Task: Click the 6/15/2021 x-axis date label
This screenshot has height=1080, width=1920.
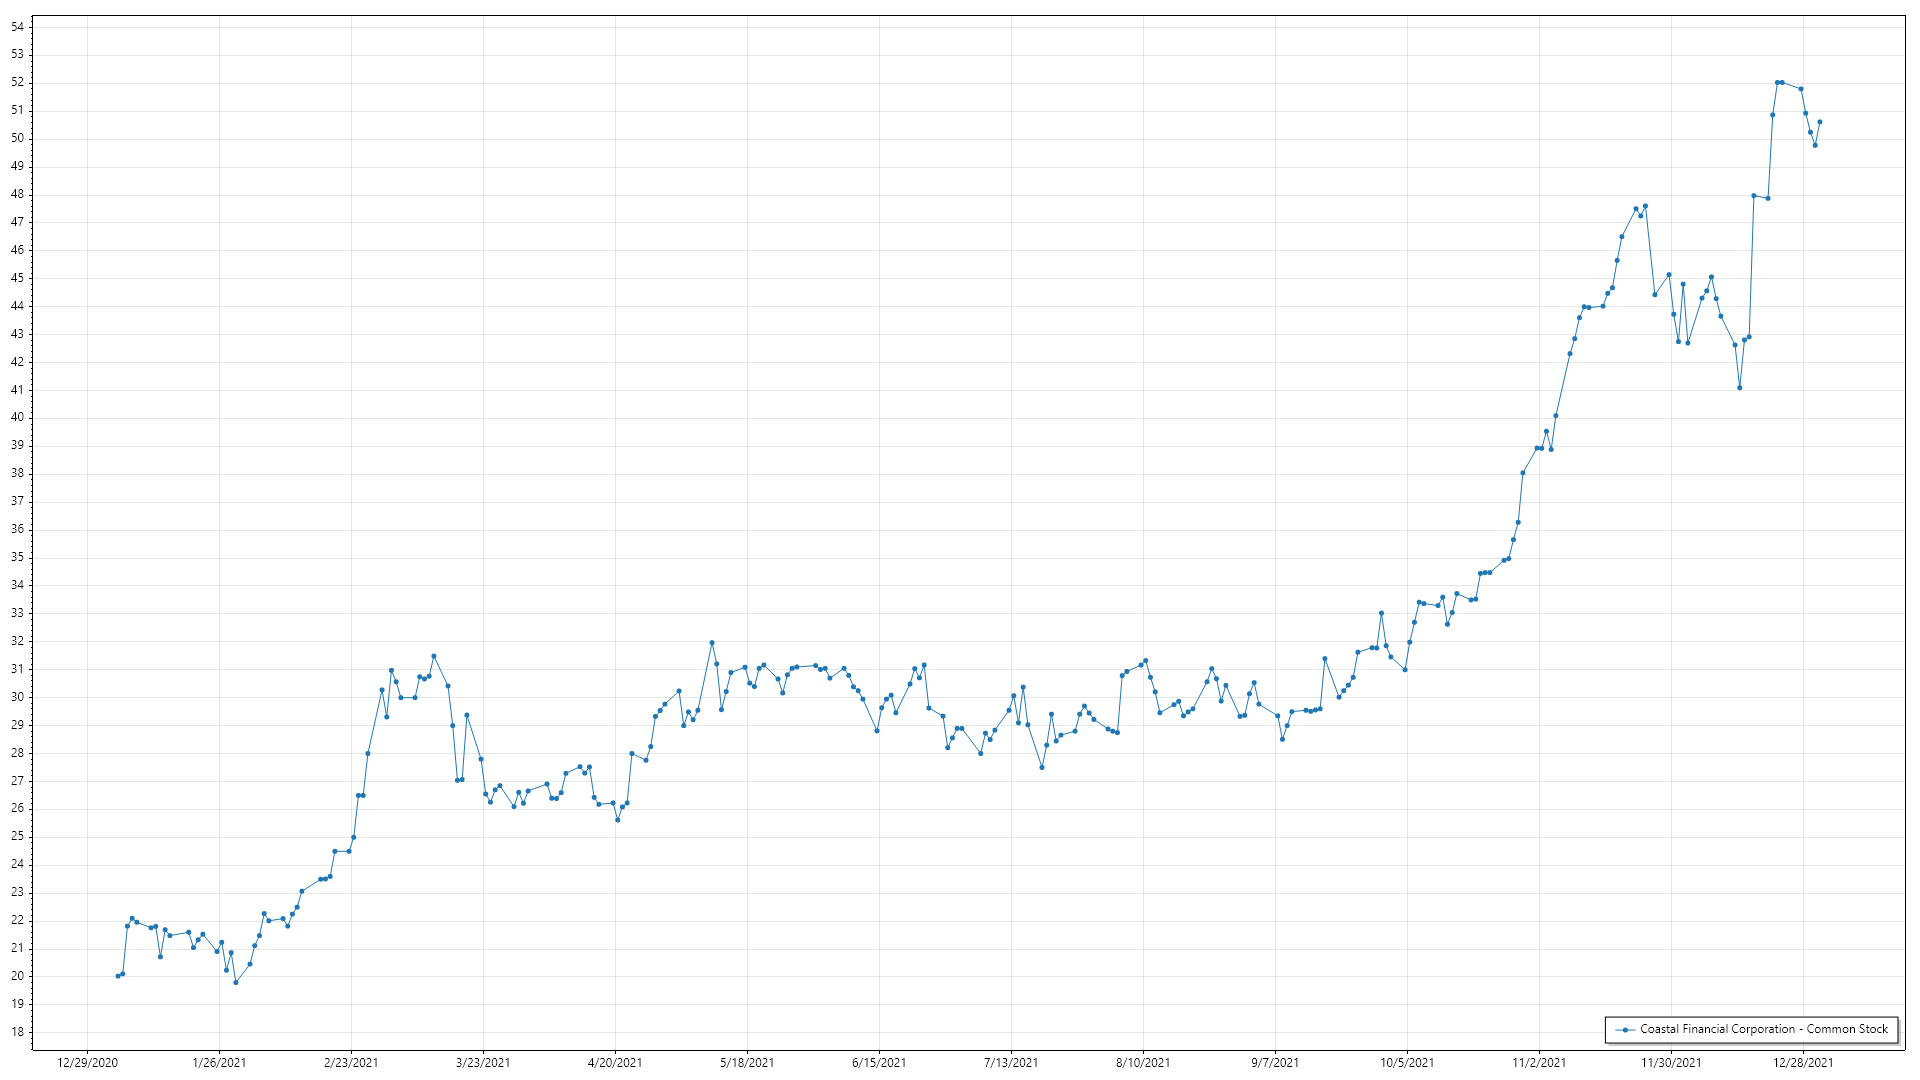Action: pyautogui.click(x=879, y=1063)
